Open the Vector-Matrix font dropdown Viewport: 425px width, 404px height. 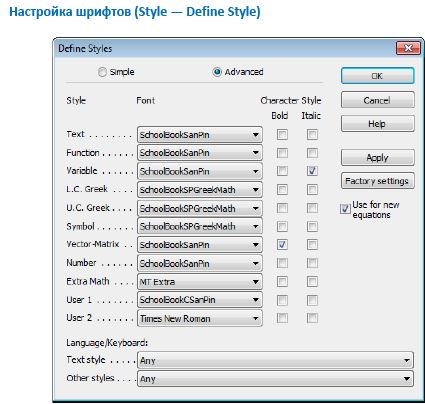click(200, 245)
